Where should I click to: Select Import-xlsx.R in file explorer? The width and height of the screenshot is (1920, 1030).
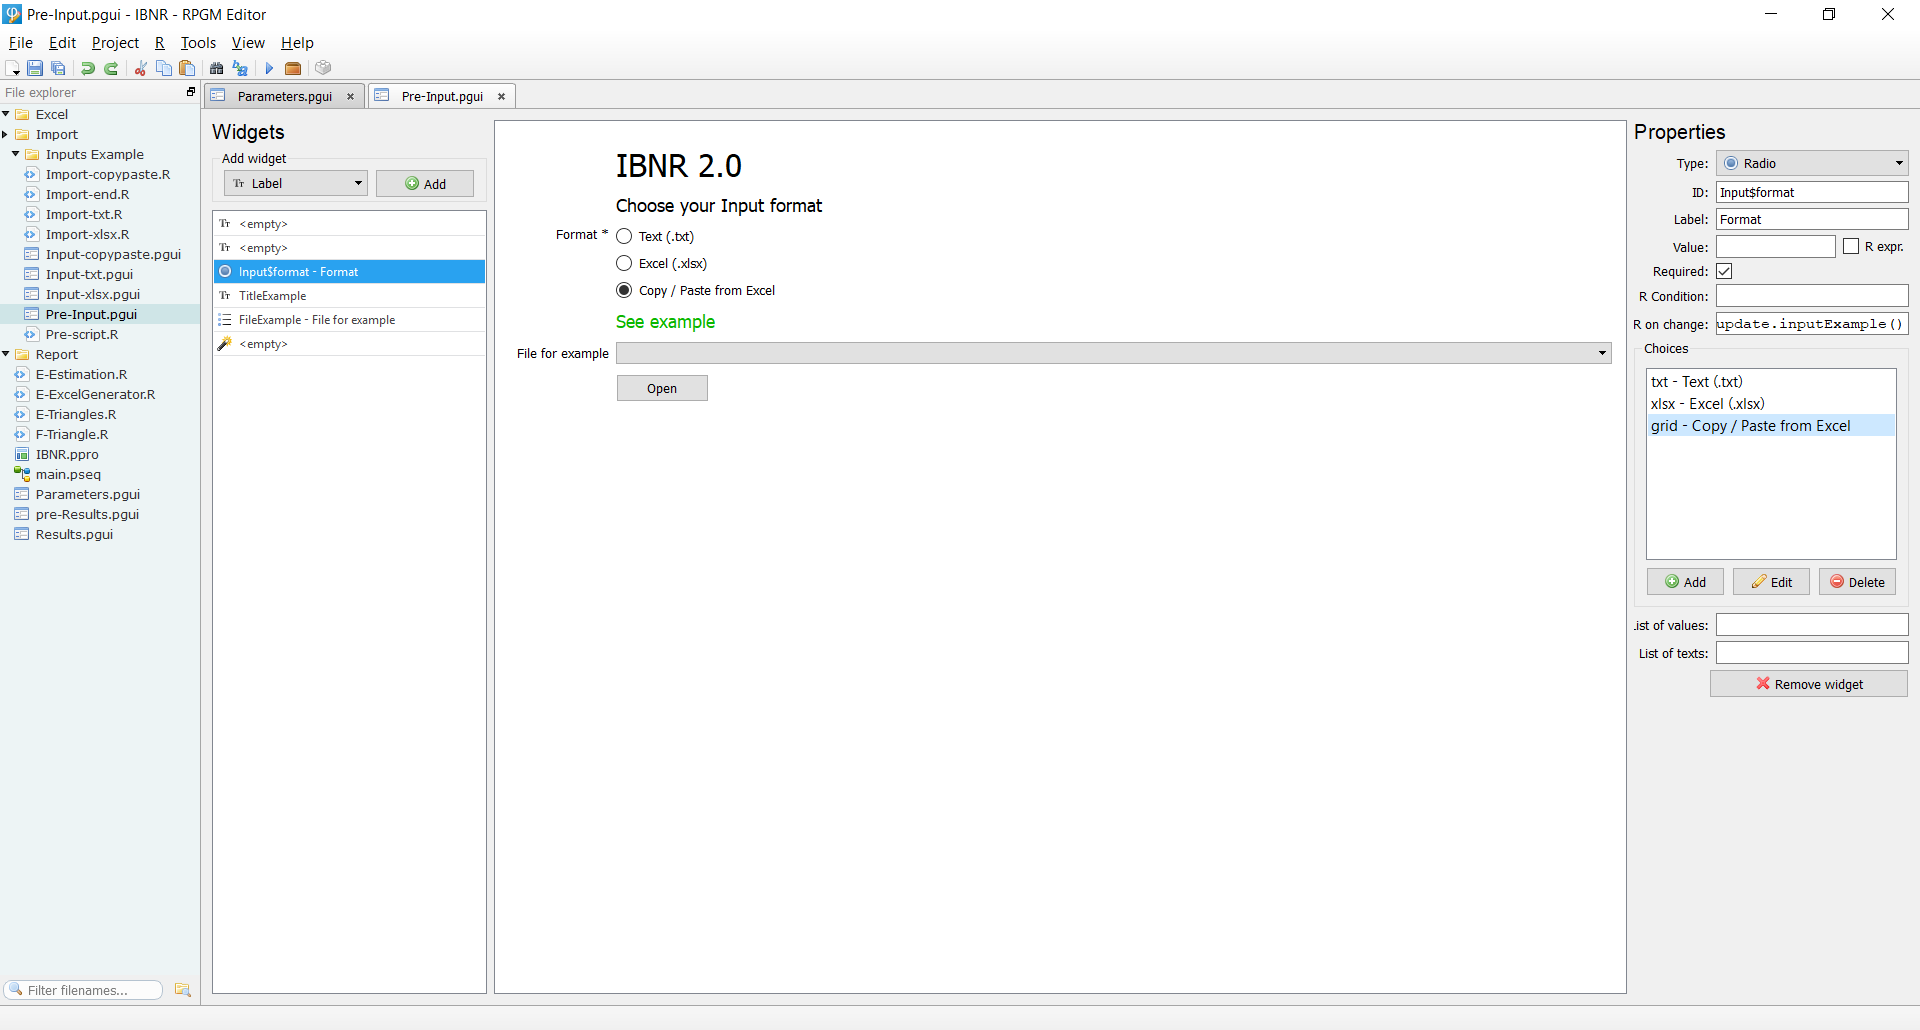point(87,235)
